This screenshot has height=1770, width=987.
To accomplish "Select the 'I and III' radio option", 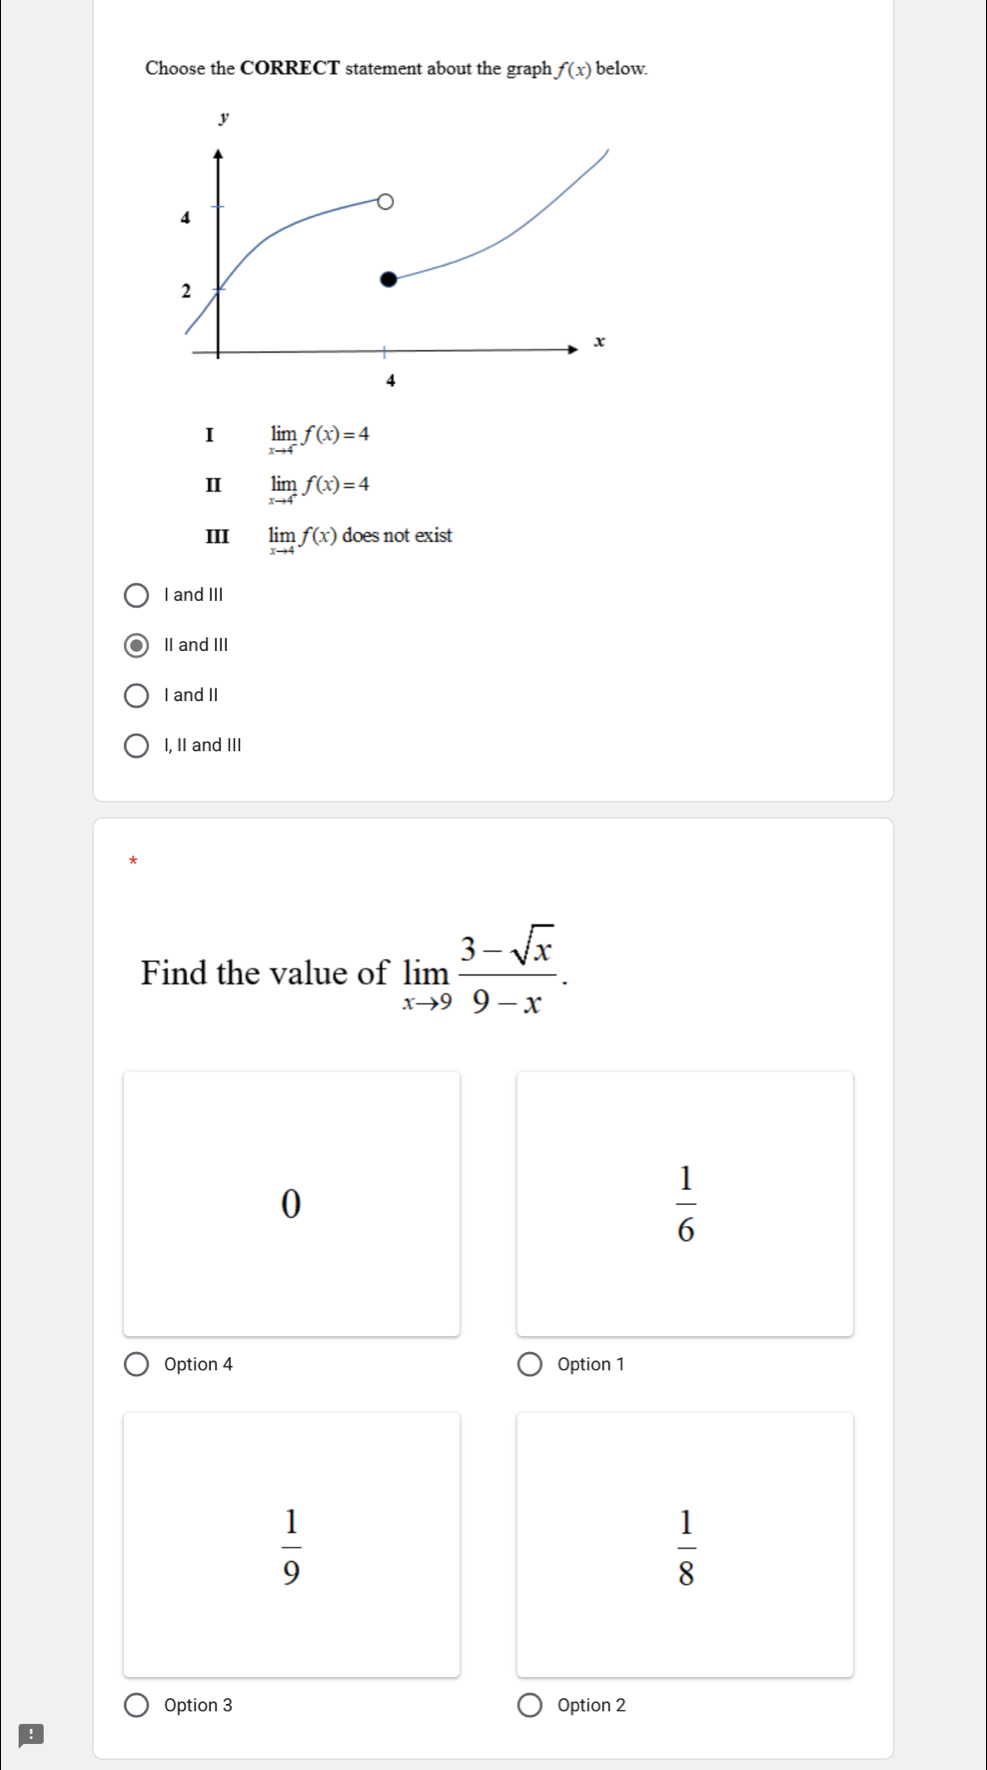I will click(x=136, y=596).
